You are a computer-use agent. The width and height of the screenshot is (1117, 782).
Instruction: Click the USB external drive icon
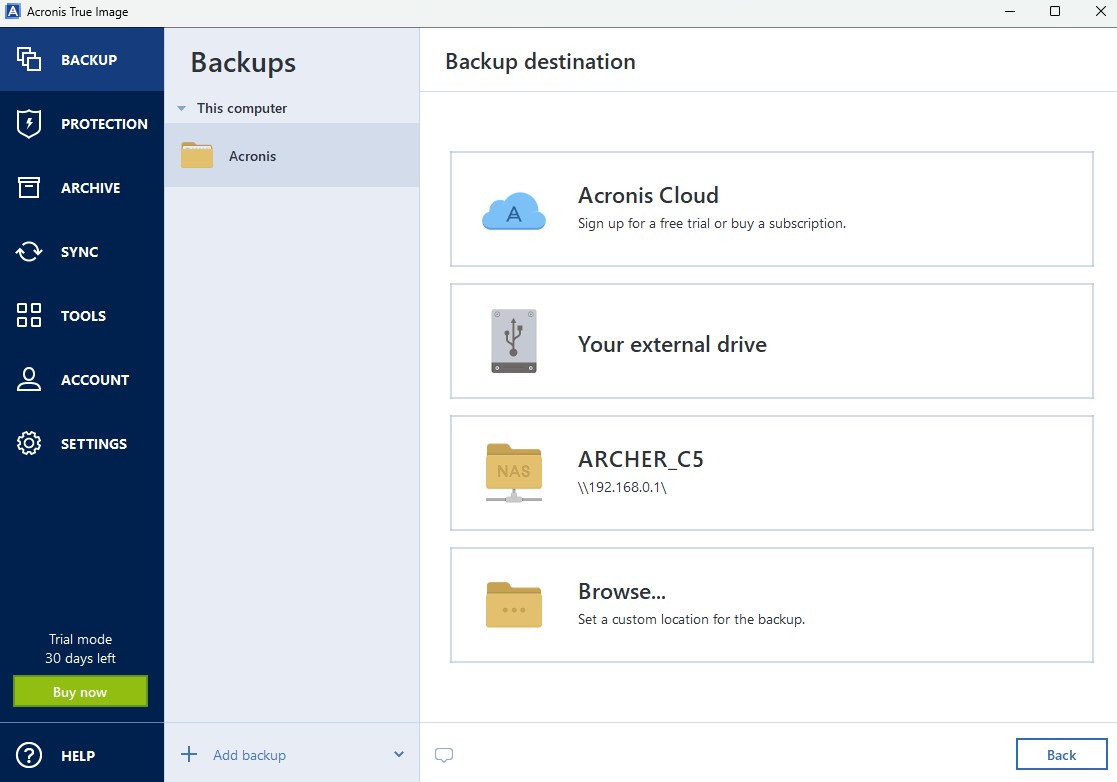[514, 341]
